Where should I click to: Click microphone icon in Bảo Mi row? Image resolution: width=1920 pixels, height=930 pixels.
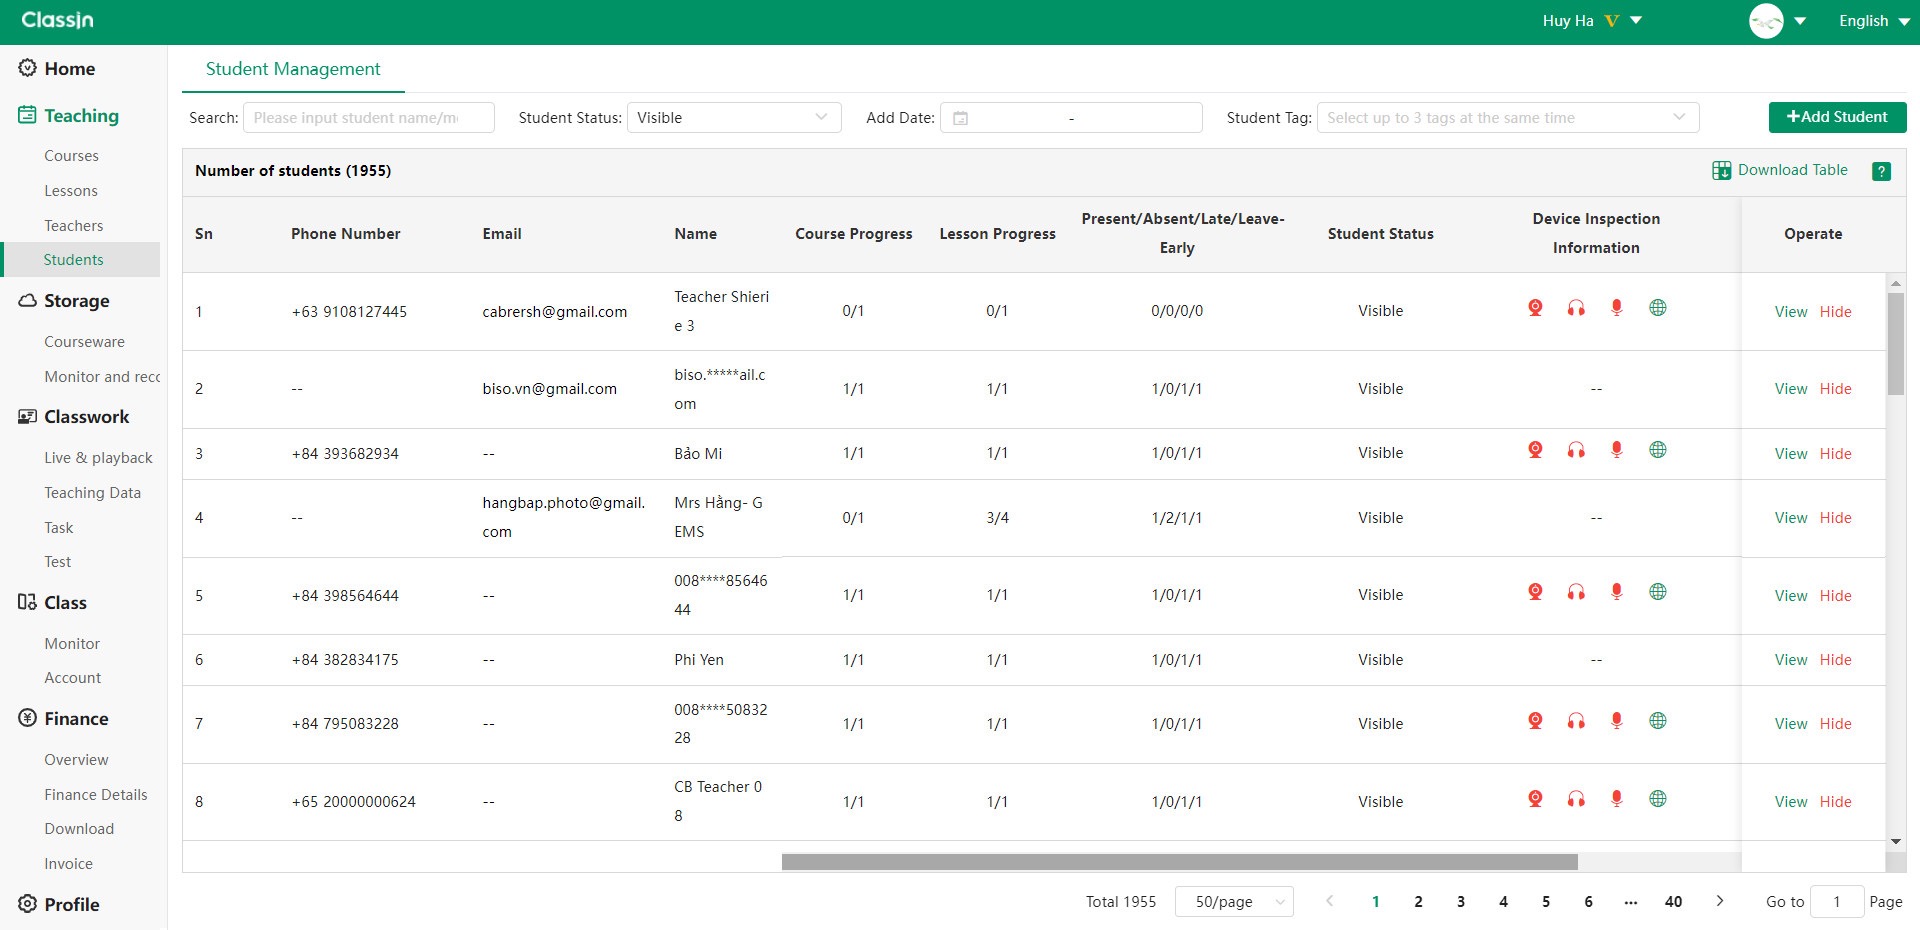click(x=1616, y=450)
